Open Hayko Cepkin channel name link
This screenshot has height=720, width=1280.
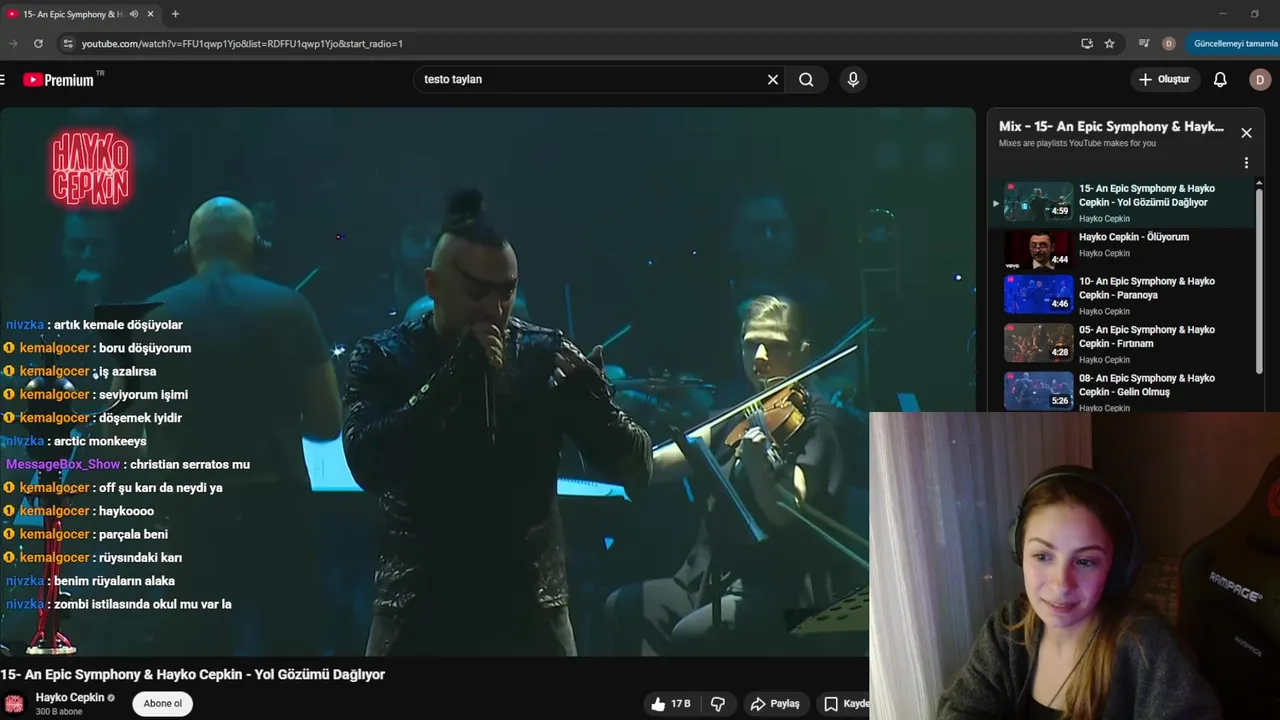pos(70,697)
